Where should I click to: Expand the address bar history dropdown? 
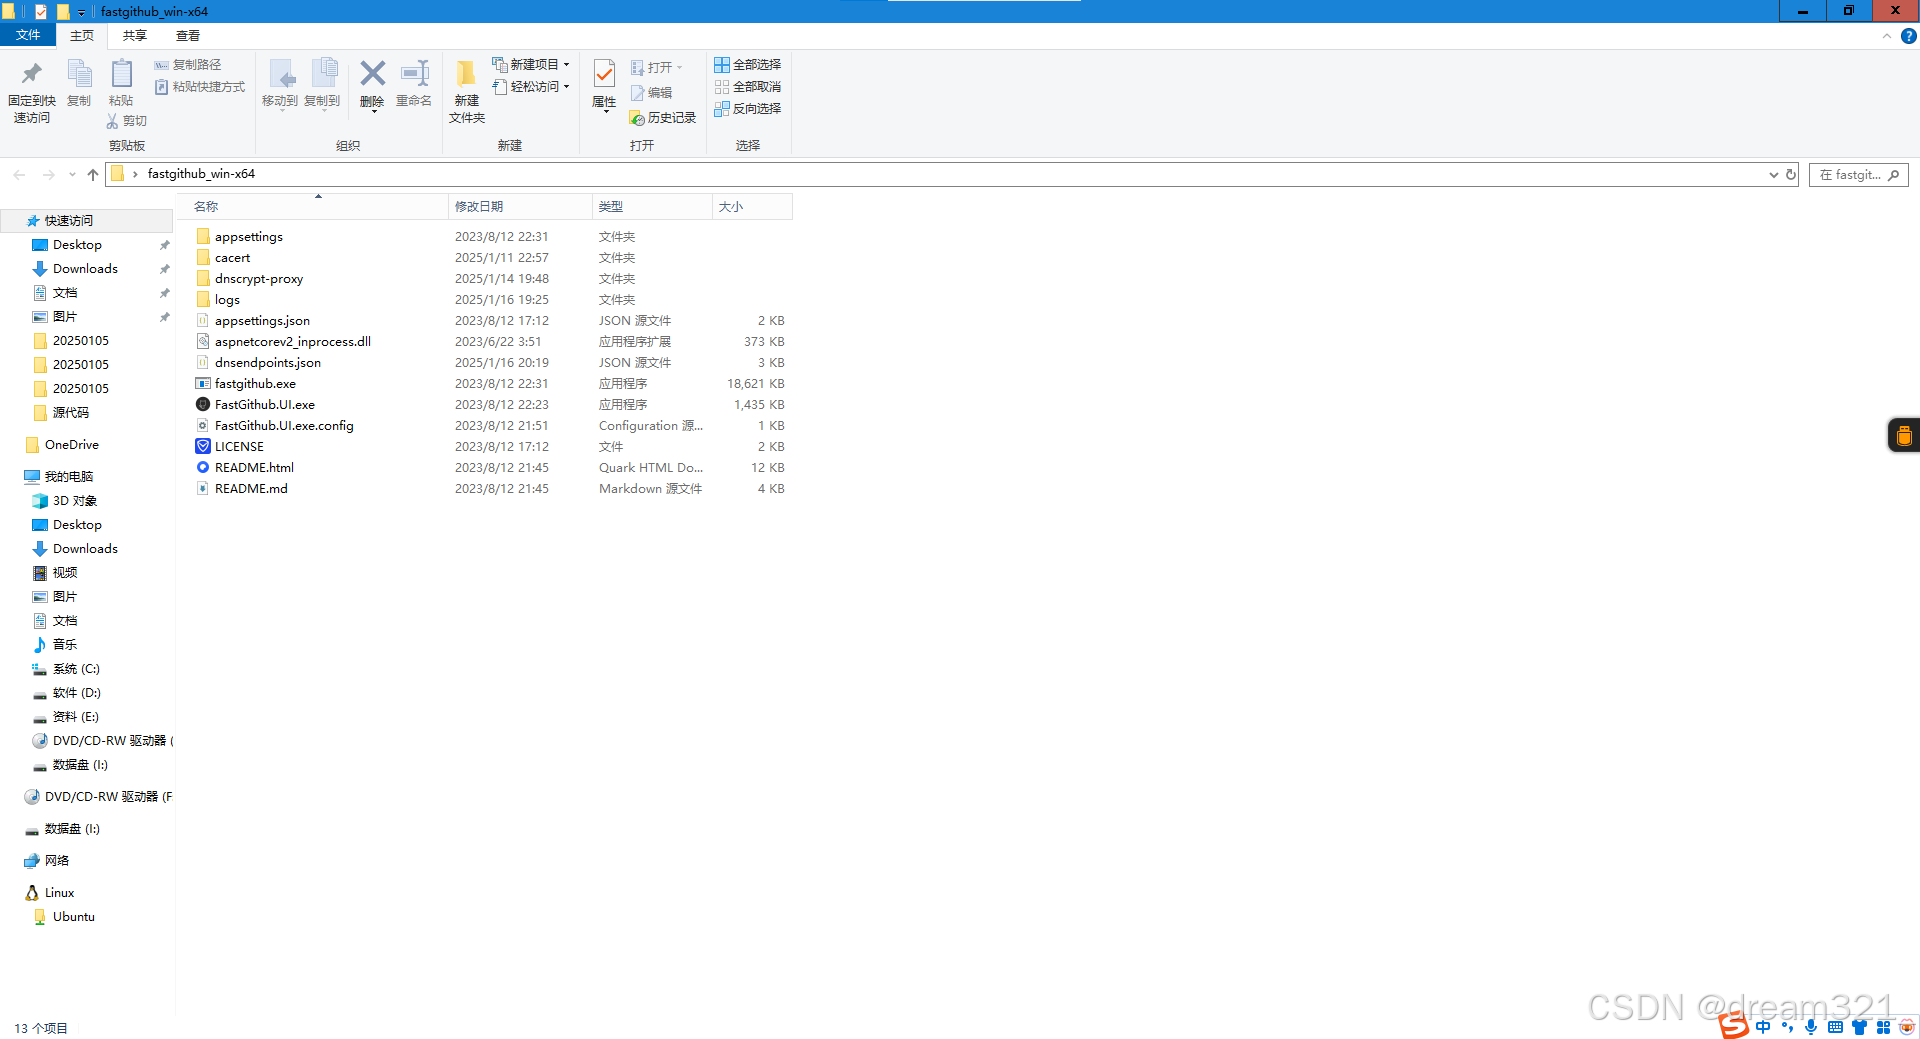tap(1773, 174)
